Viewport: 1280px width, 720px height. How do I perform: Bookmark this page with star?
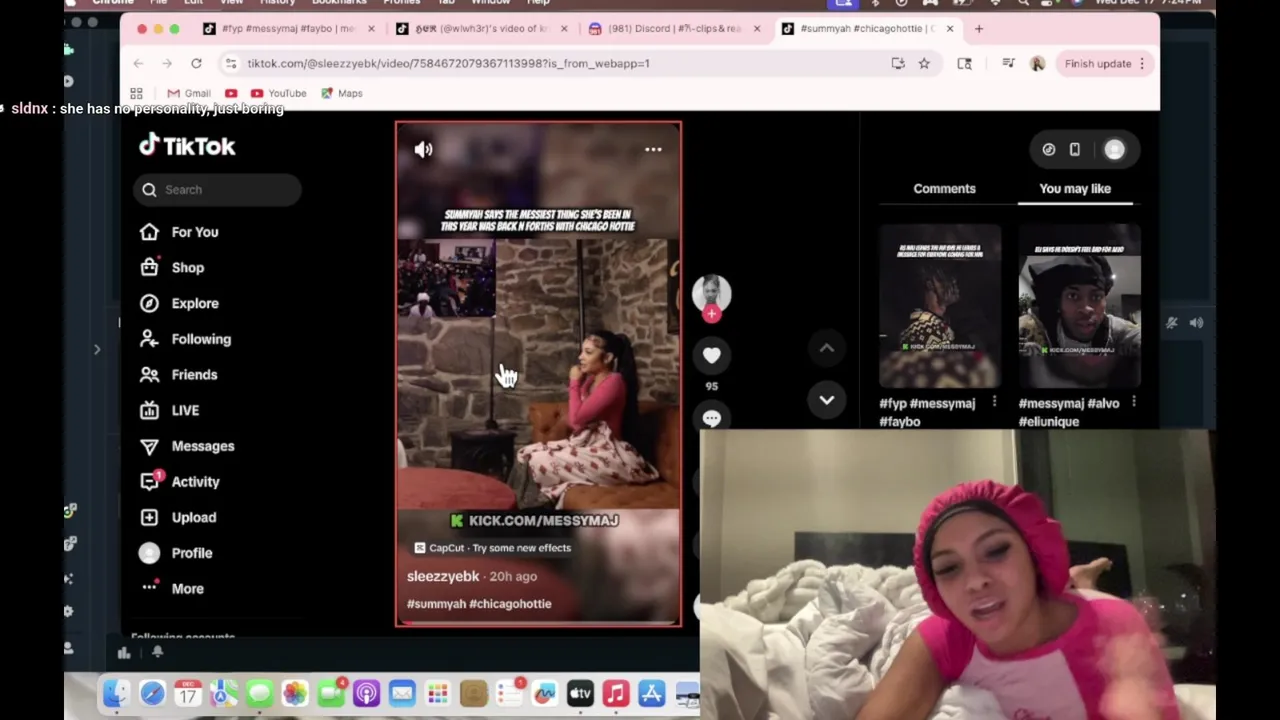tap(924, 64)
